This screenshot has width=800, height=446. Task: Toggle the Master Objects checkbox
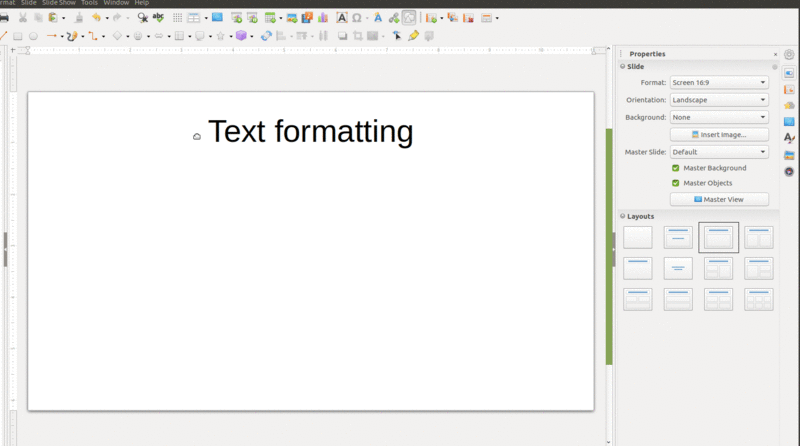(676, 183)
